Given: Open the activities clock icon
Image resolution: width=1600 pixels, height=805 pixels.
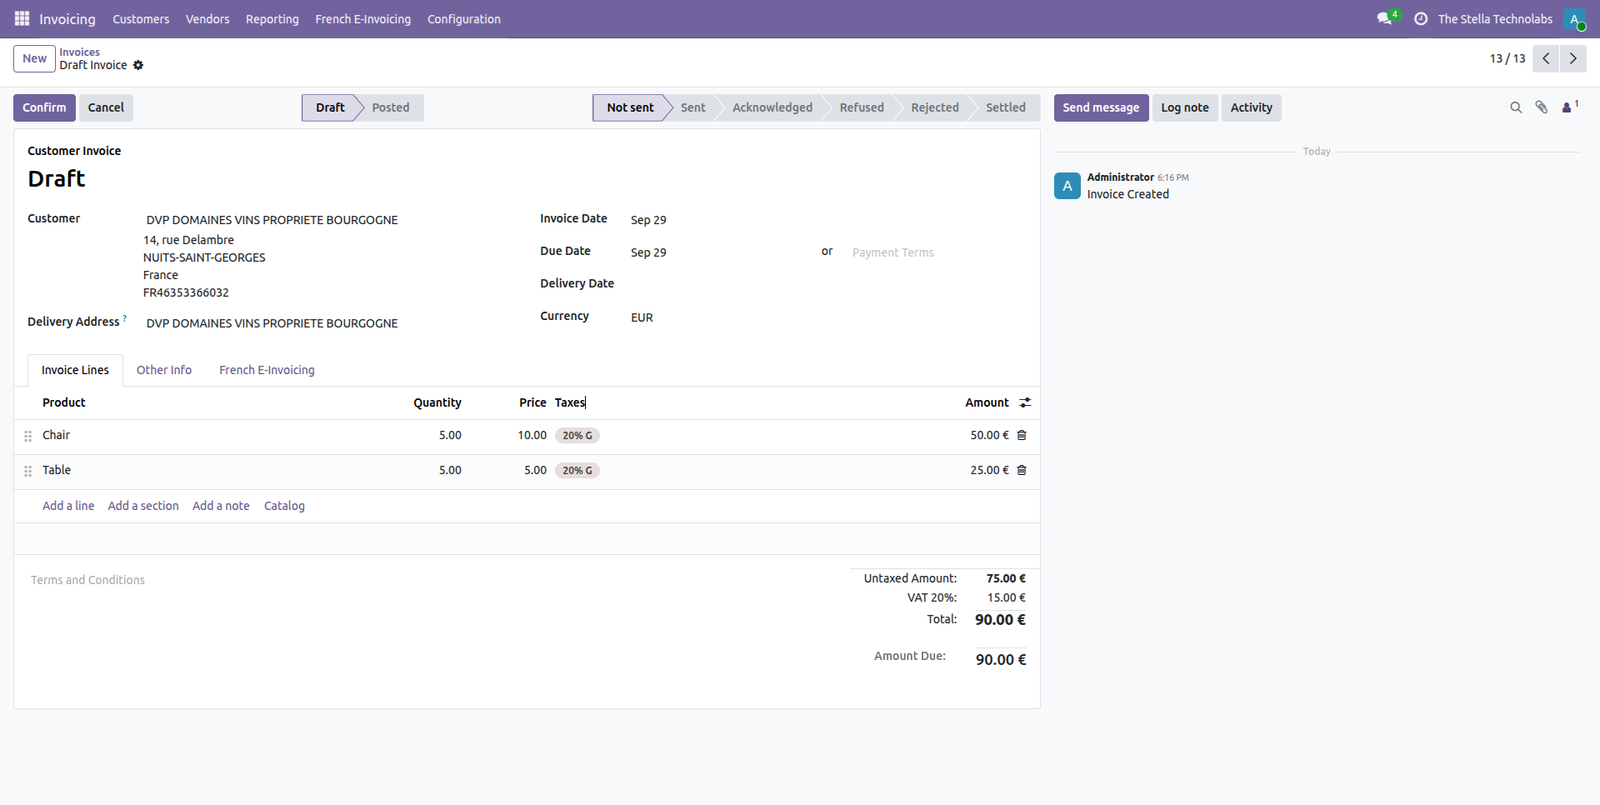Looking at the screenshot, I should coord(1420,19).
